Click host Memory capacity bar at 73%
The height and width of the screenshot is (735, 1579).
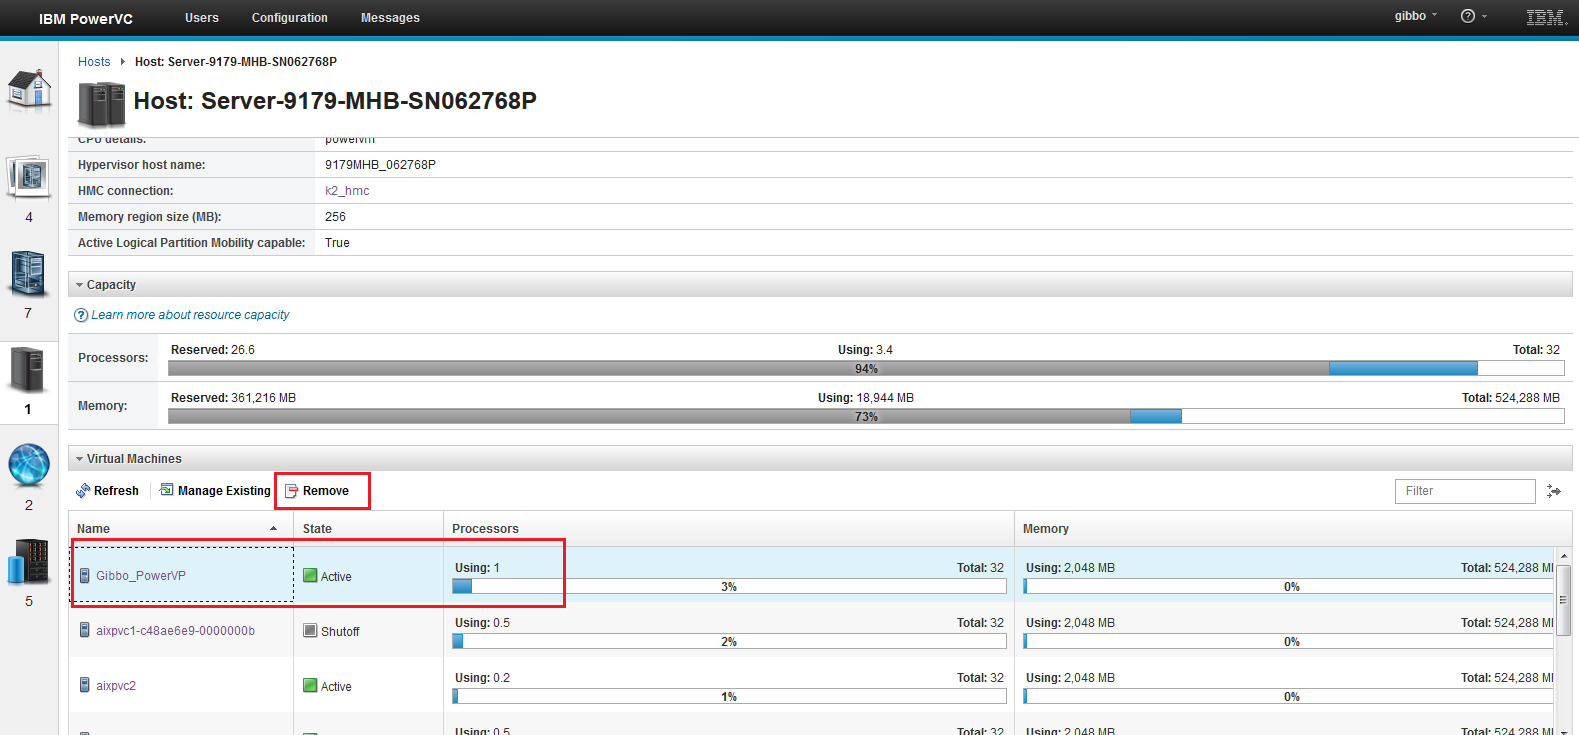coord(866,416)
